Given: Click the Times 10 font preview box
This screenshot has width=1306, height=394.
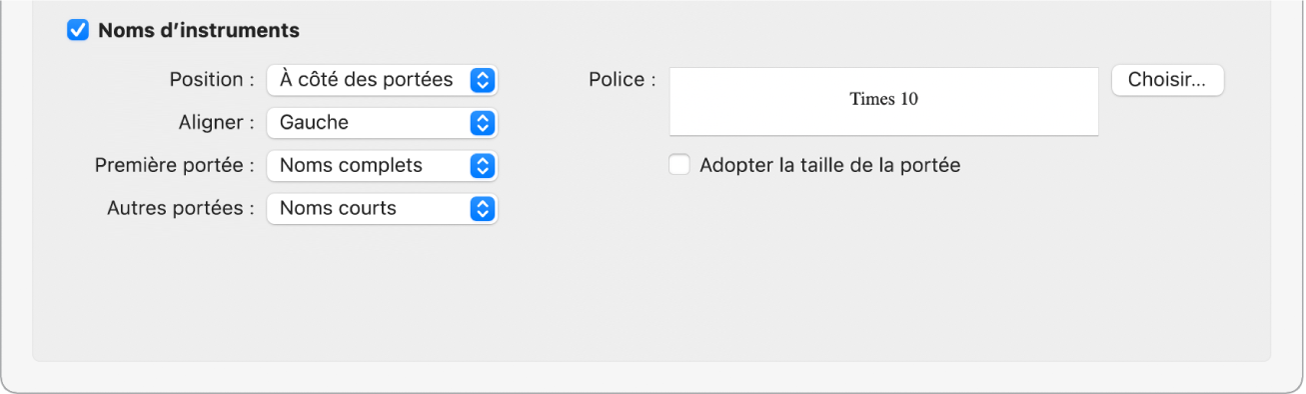Looking at the screenshot, I should coord(884,101).
